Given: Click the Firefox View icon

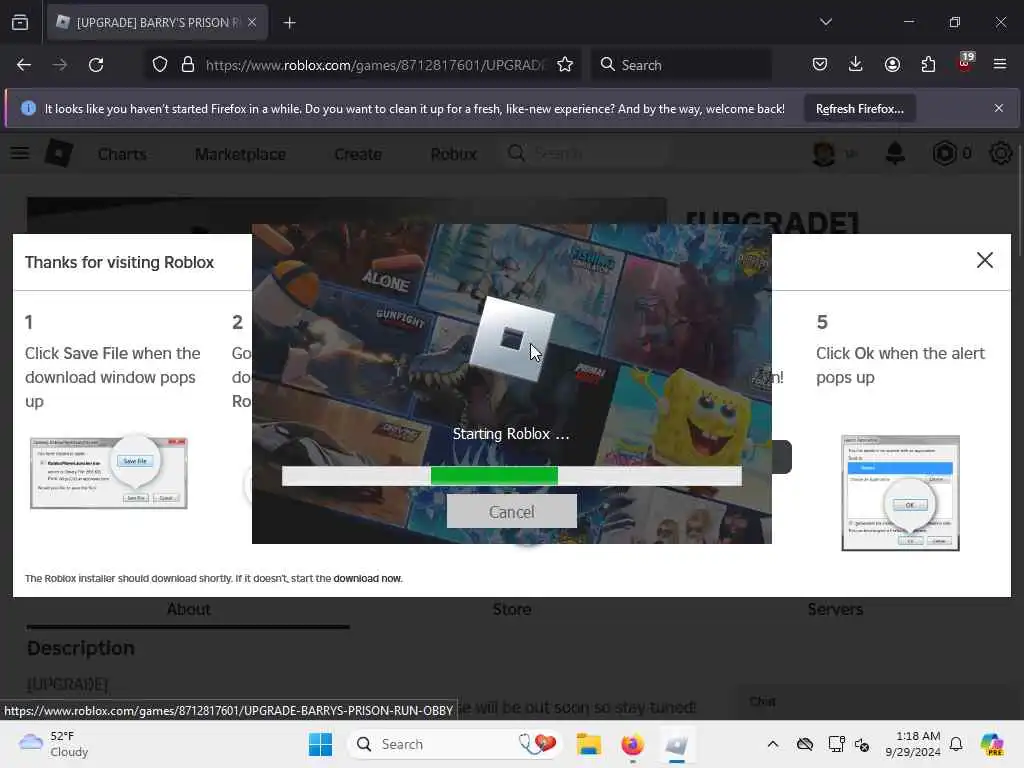Looking at the screenshot, I should pos(20,23).
